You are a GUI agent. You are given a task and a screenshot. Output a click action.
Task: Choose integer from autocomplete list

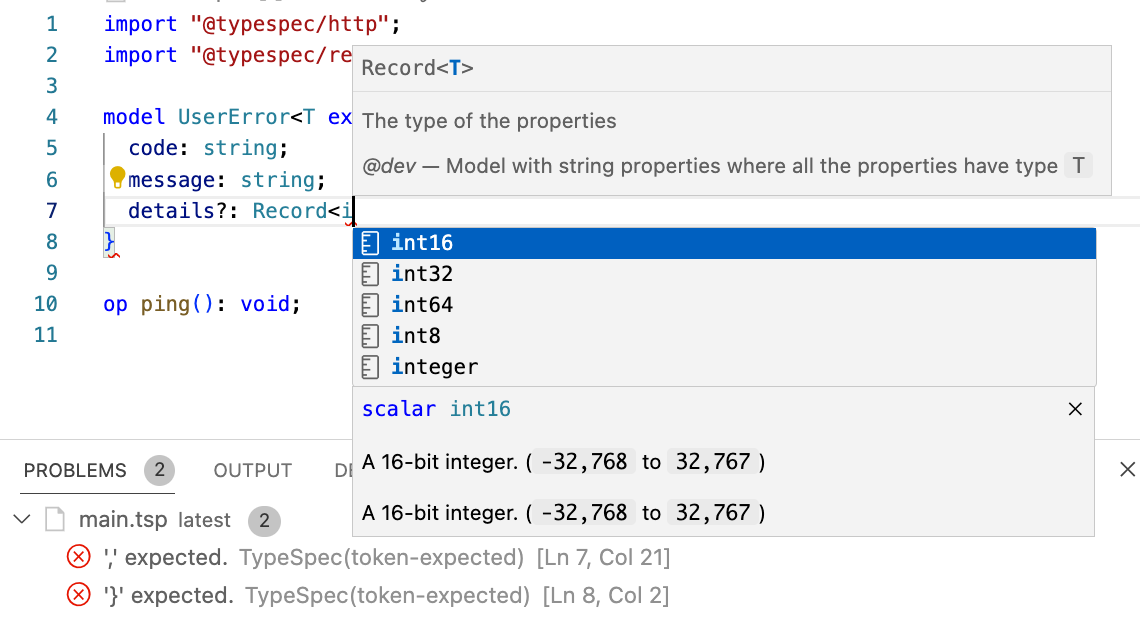pos(434,367)
